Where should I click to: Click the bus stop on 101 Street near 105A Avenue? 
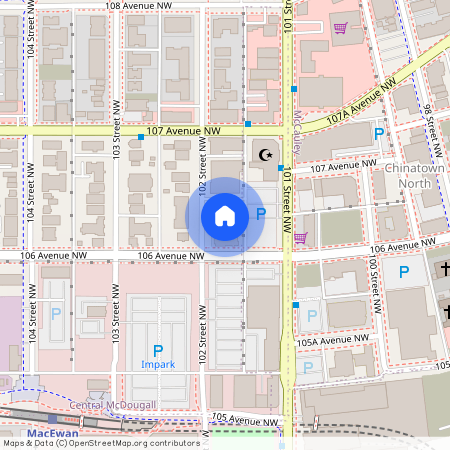296,305
